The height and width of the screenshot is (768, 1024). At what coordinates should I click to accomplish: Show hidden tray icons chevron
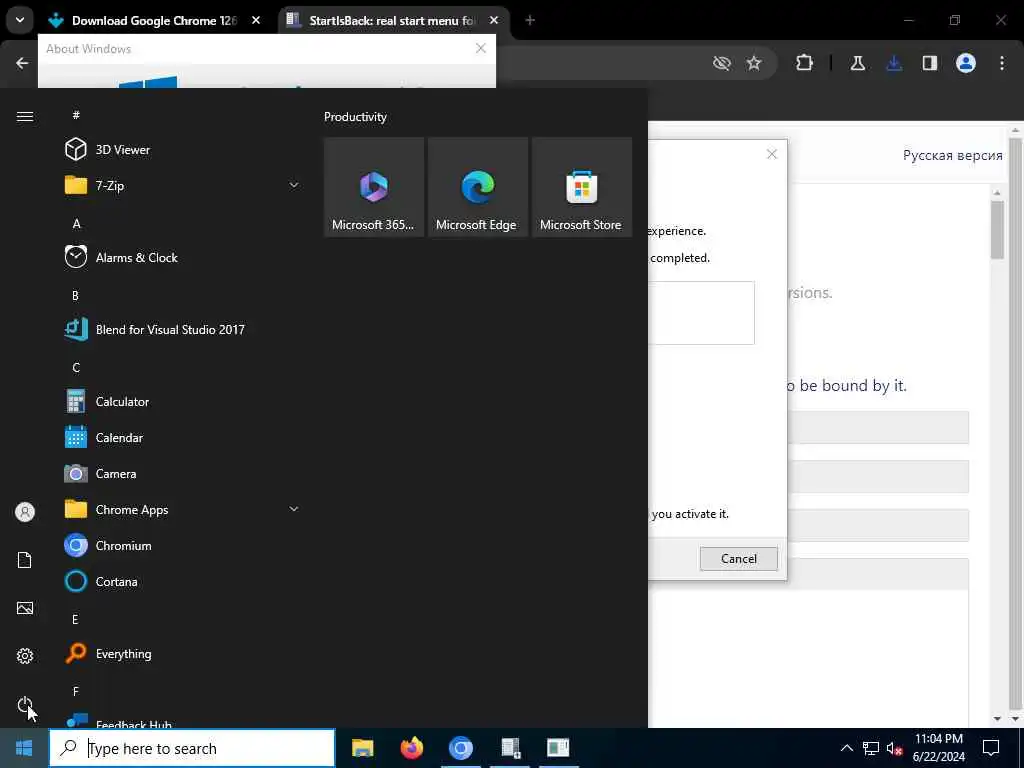click(846, 748)
